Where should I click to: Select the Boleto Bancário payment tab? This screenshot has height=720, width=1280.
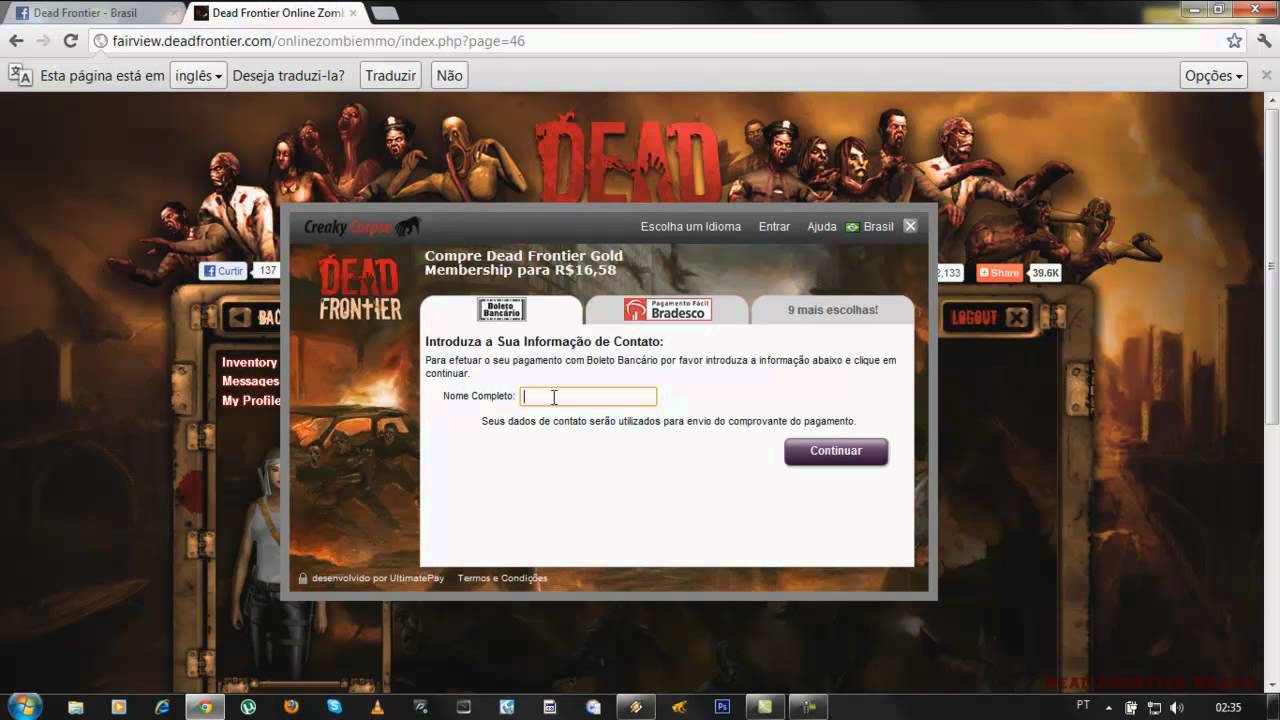pos(501,310)
